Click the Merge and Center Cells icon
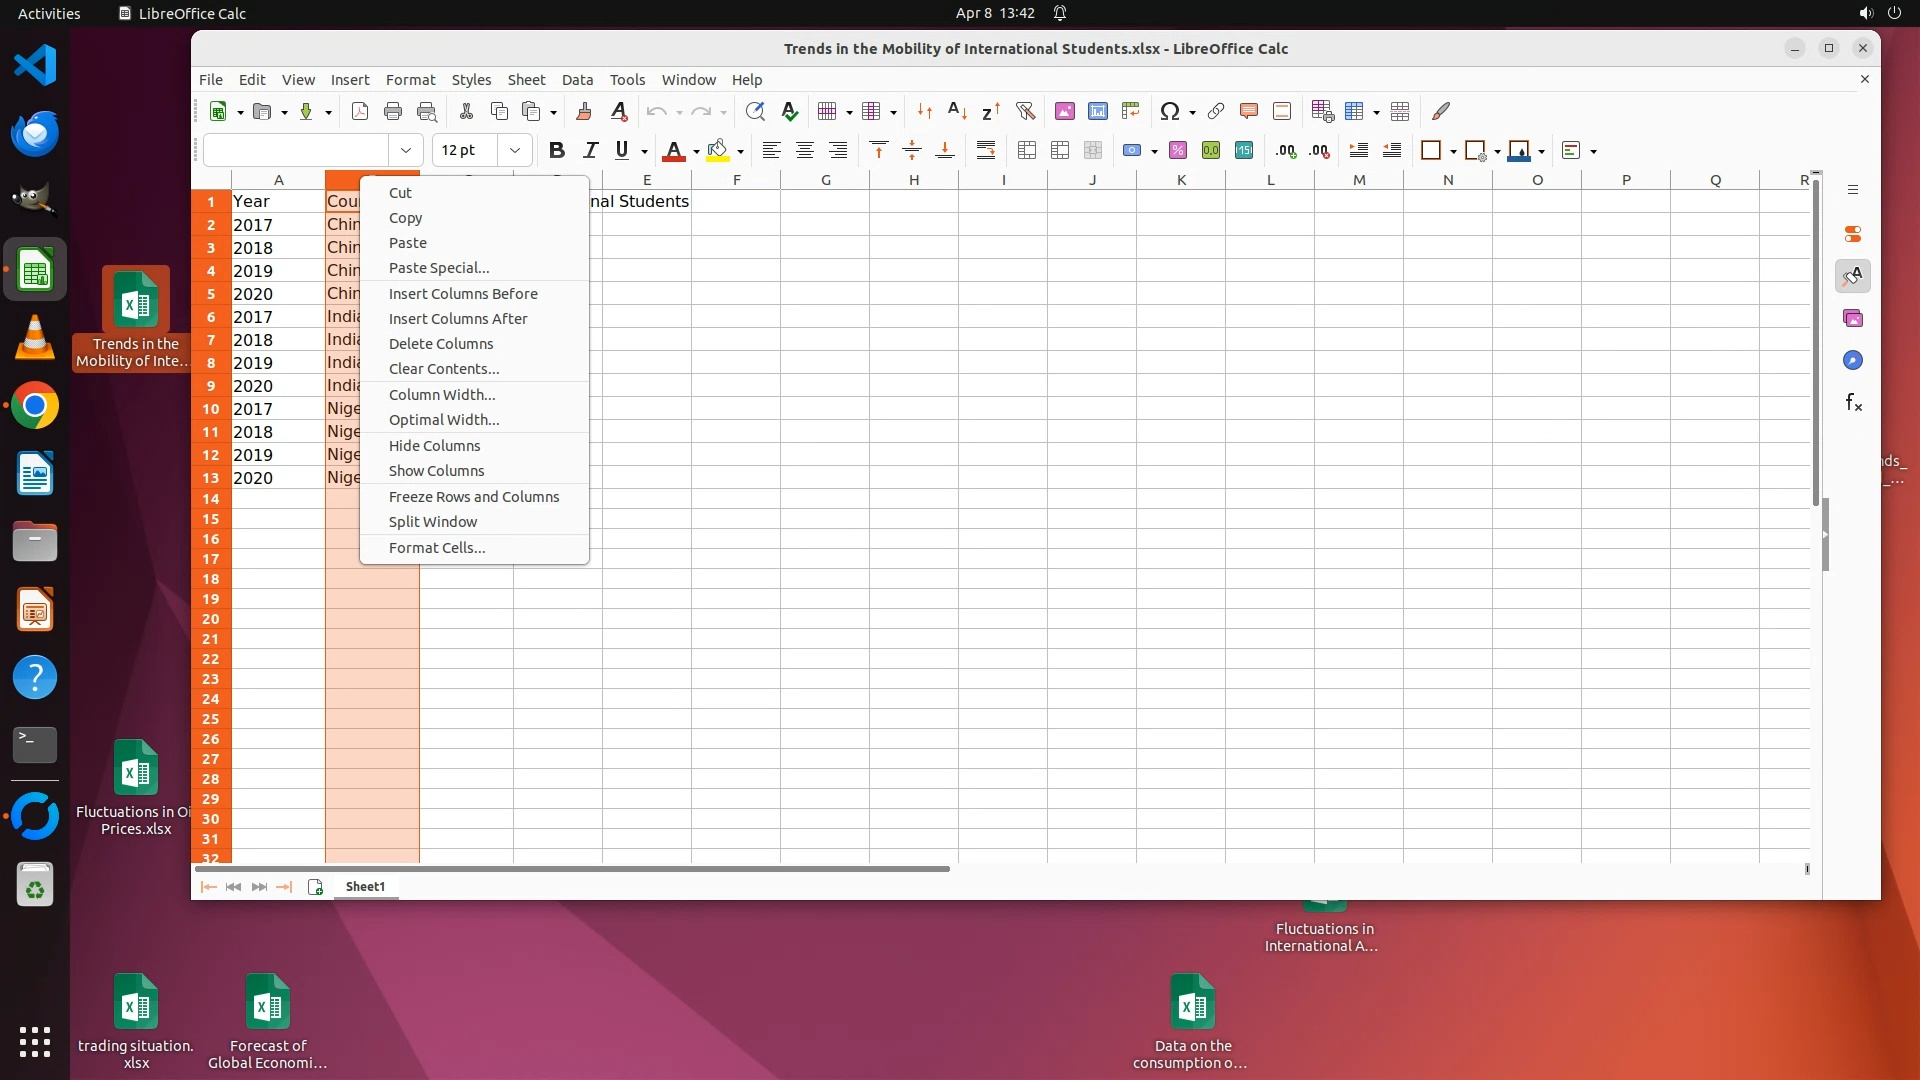This screenshot has width=1920, height=1080. (1026, 151)
